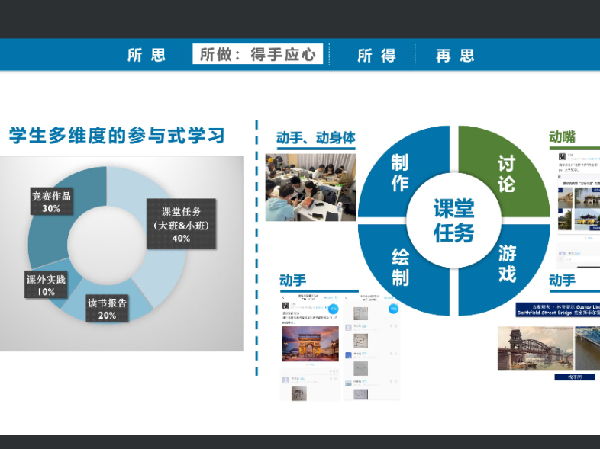
Task: Click the triumphal arch picture thumbnail
Action: click(310, 343)
